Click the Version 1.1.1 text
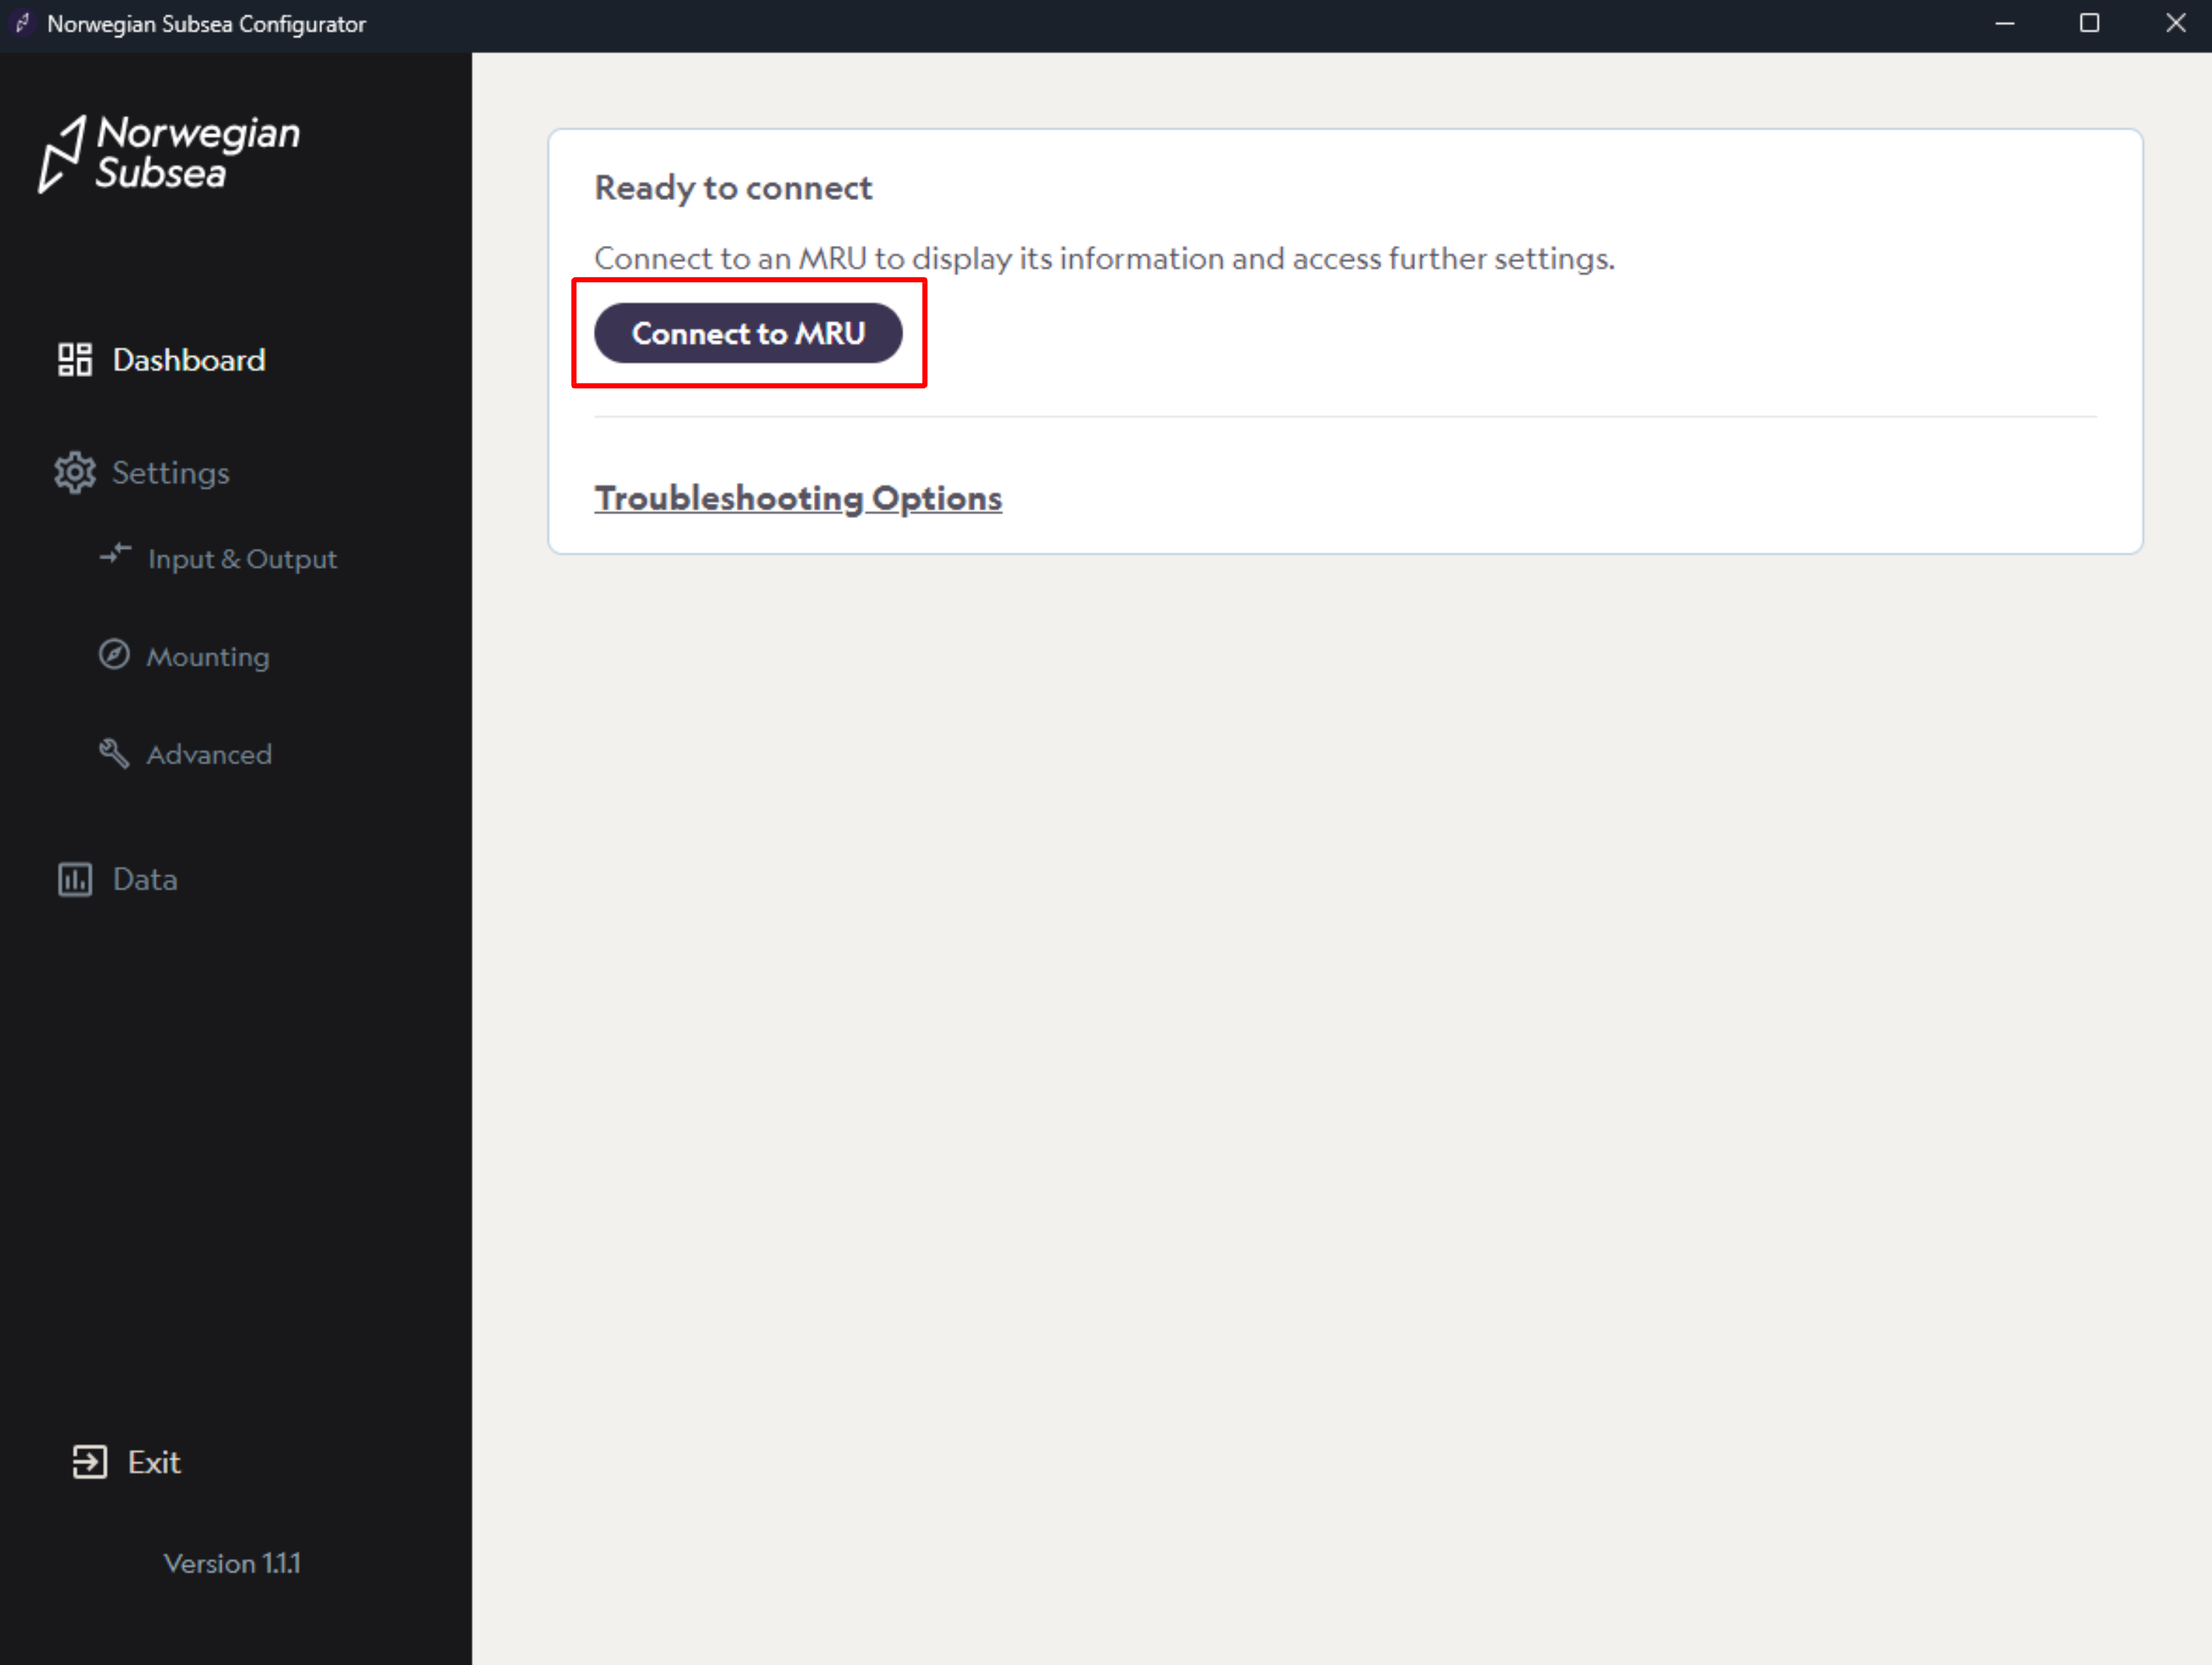 (x=232, y=1563)
